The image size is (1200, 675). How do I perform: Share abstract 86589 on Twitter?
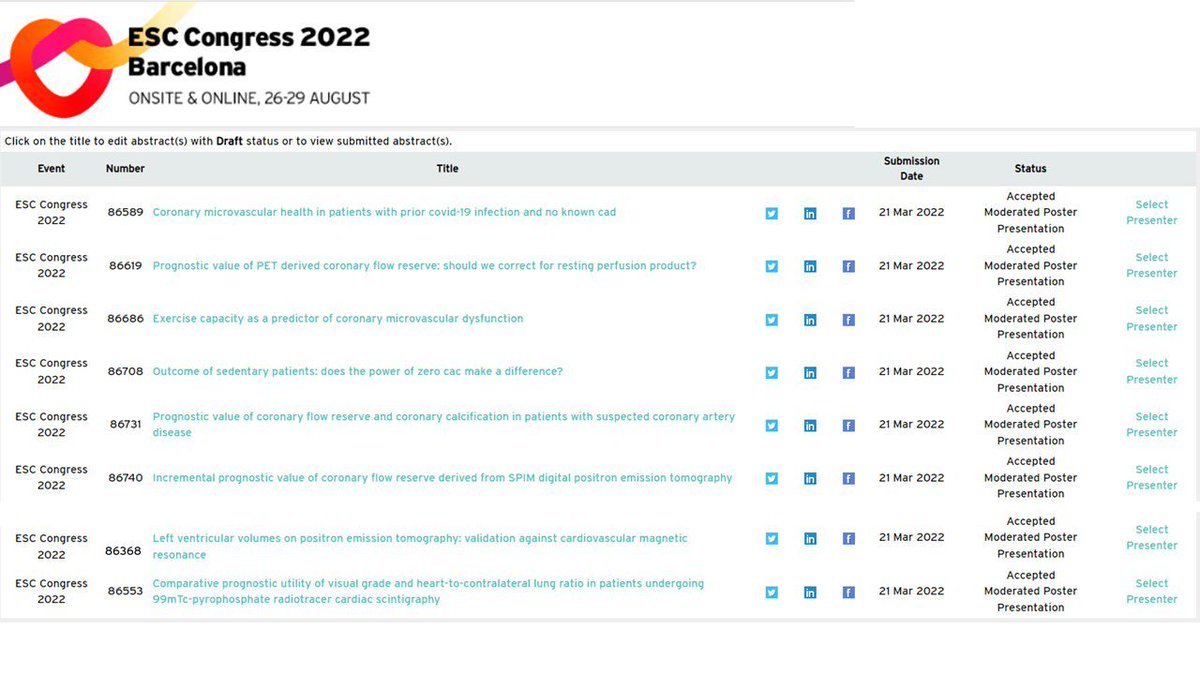[x=771, y=213]
